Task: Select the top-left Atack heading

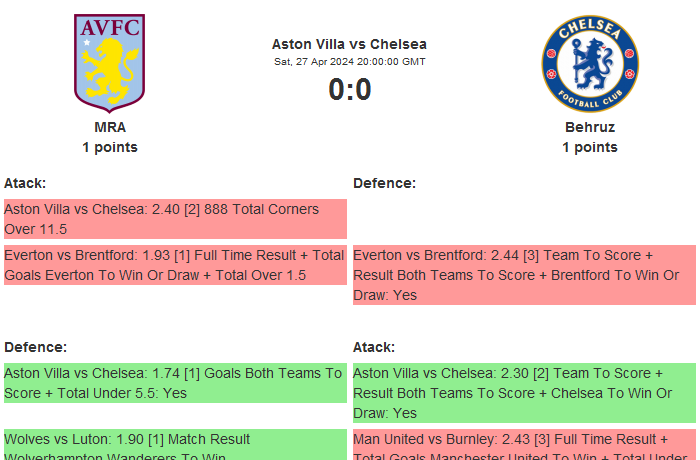Action: coord(25,183)
